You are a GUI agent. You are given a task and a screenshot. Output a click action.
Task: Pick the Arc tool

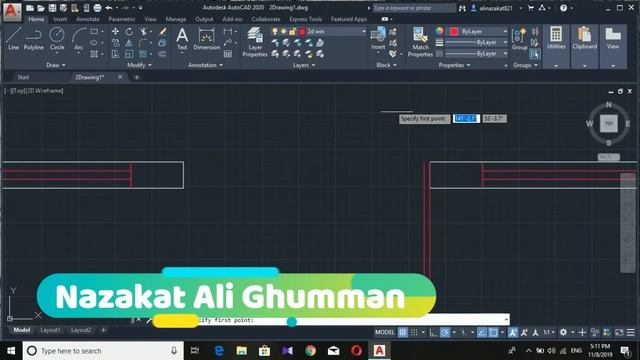[78, 38]
